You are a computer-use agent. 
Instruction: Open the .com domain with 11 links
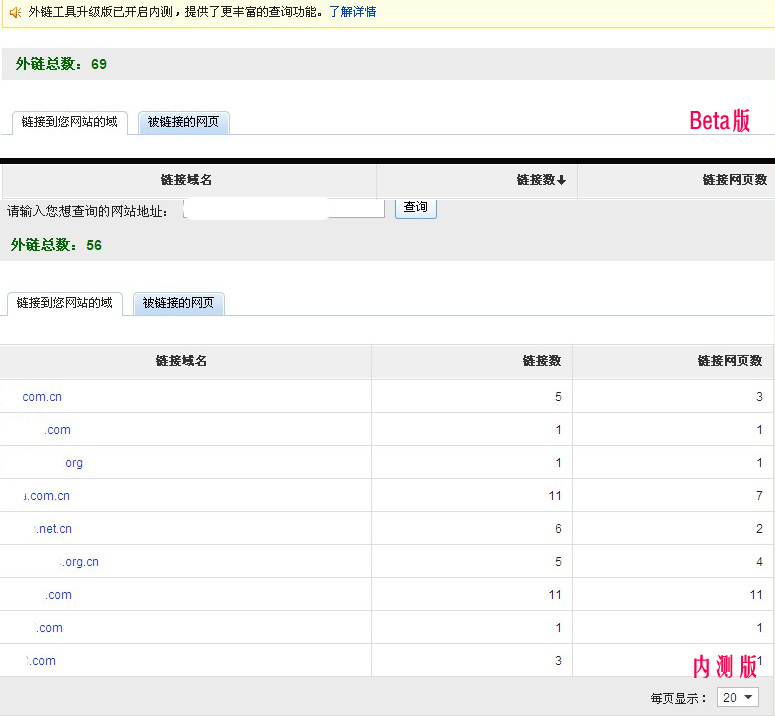click(x=58, y=595)
